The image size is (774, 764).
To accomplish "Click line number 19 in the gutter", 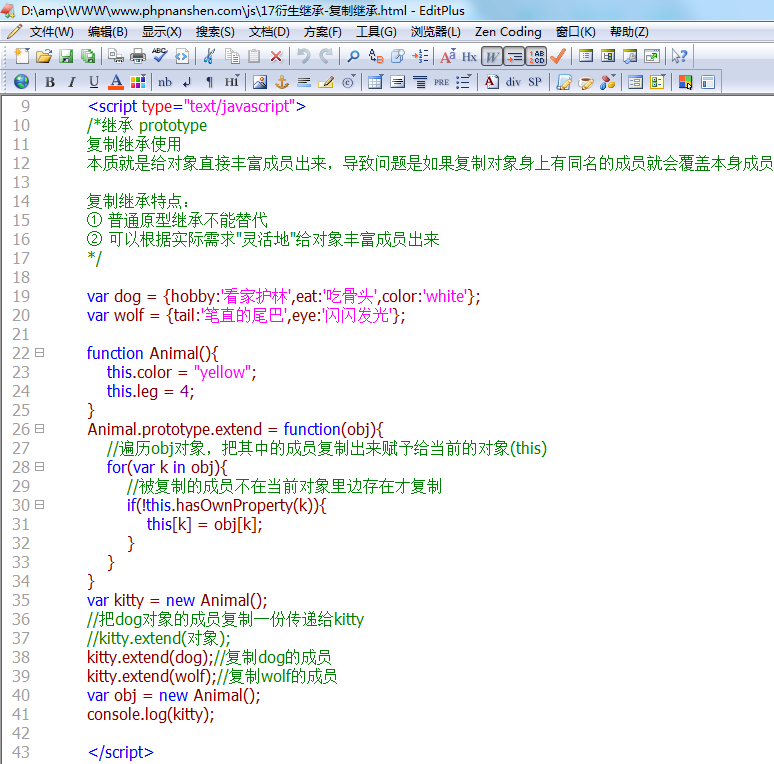I will click(x=21, y=296).
